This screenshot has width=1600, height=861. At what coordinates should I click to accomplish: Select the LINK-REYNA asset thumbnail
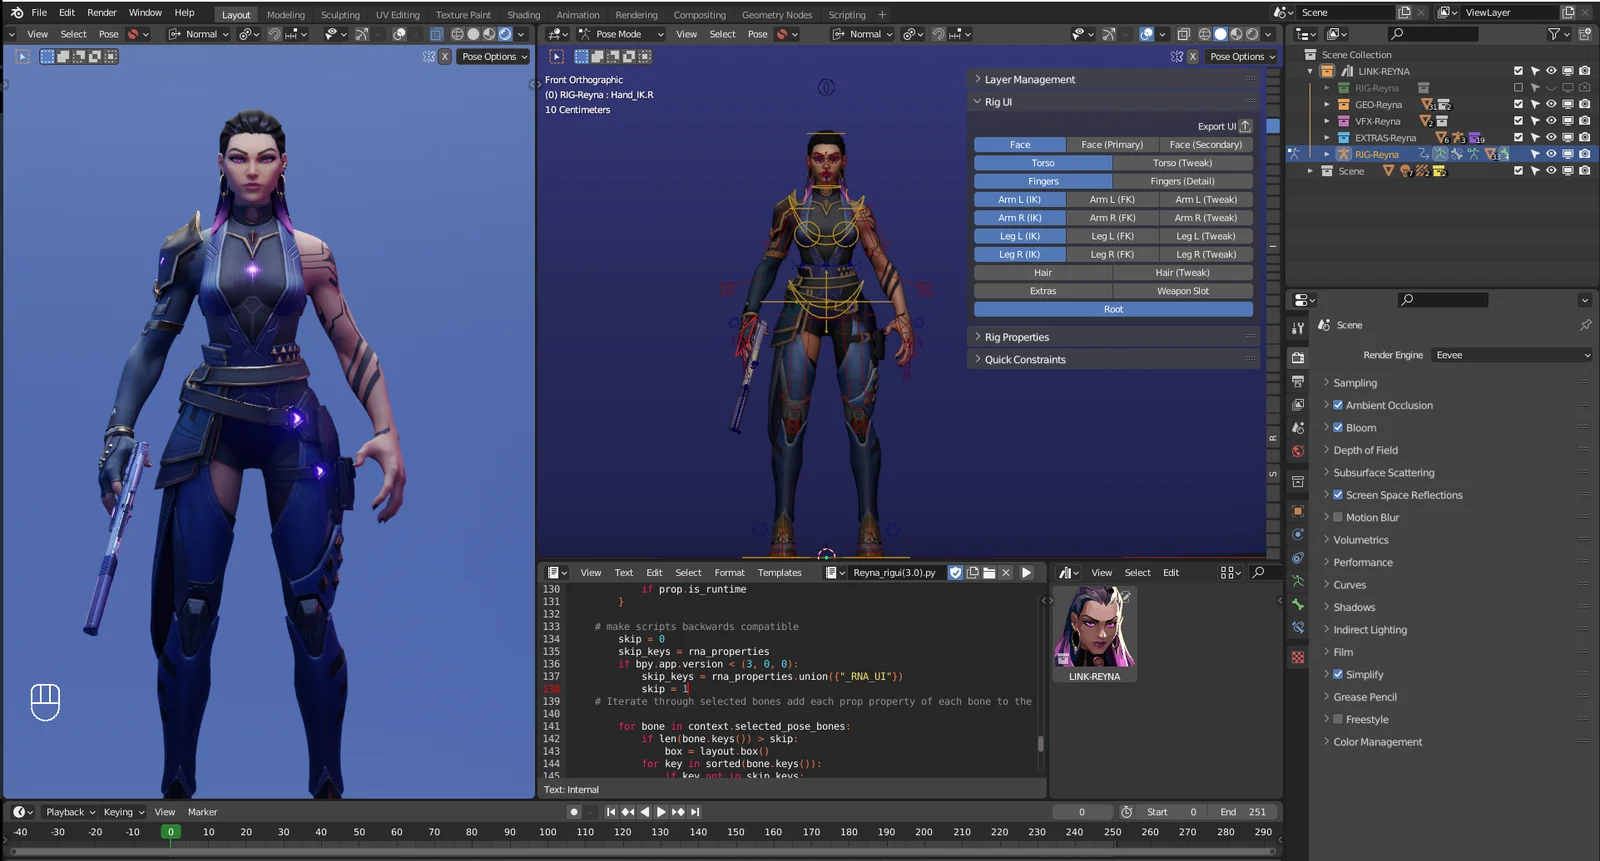1095,633
